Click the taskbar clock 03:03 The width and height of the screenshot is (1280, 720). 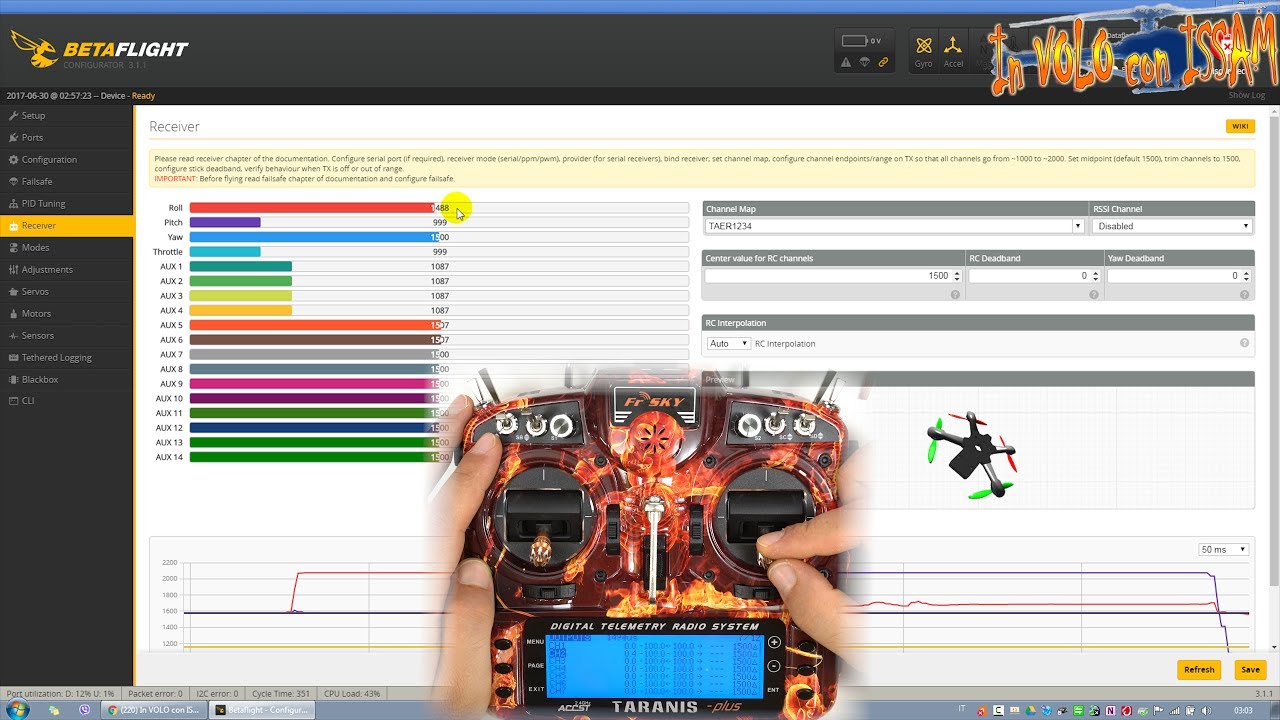[1243, 710]
